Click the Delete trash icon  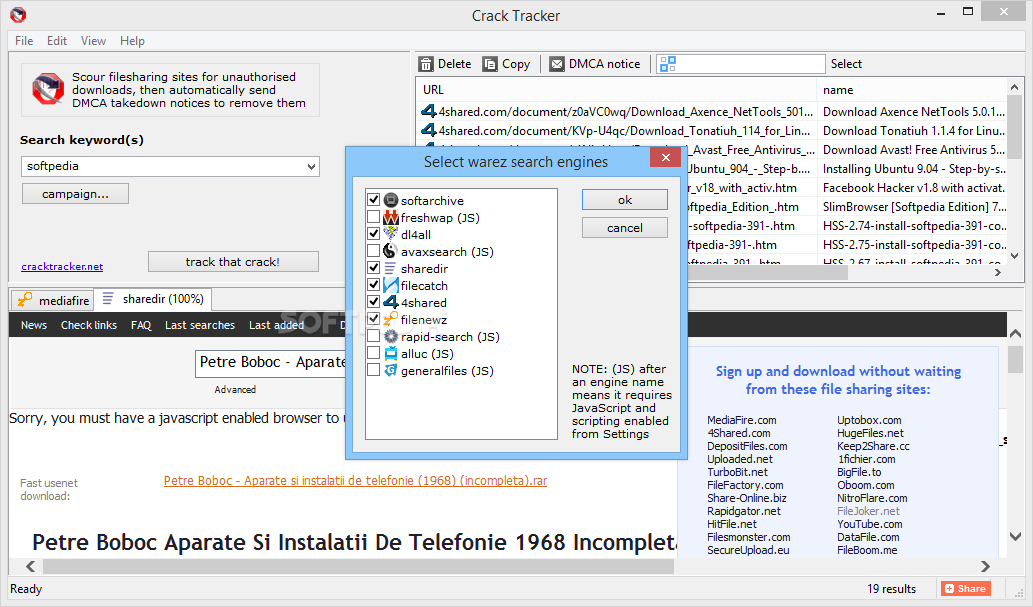point(426,64)
